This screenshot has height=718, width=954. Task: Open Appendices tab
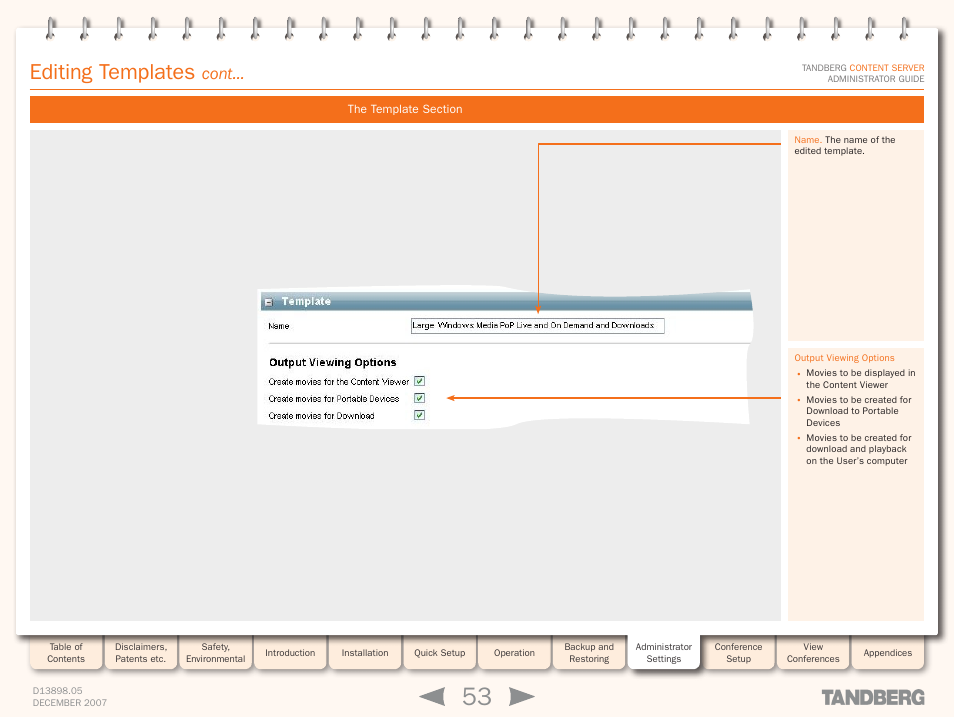[x=888, y=653]
